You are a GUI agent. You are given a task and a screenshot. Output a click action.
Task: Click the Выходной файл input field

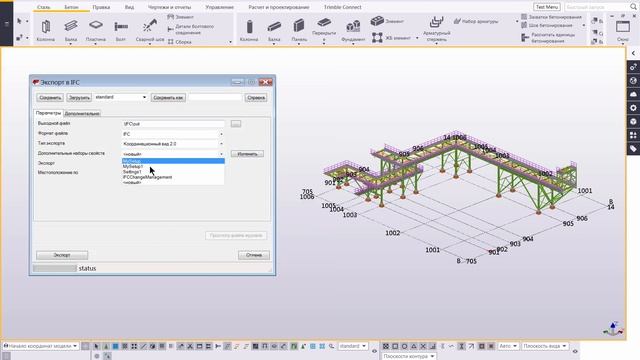tap(173, 124)
